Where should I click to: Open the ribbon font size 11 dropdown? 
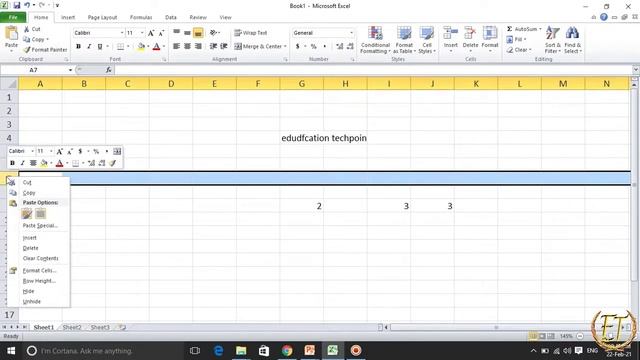coord(142,33)
